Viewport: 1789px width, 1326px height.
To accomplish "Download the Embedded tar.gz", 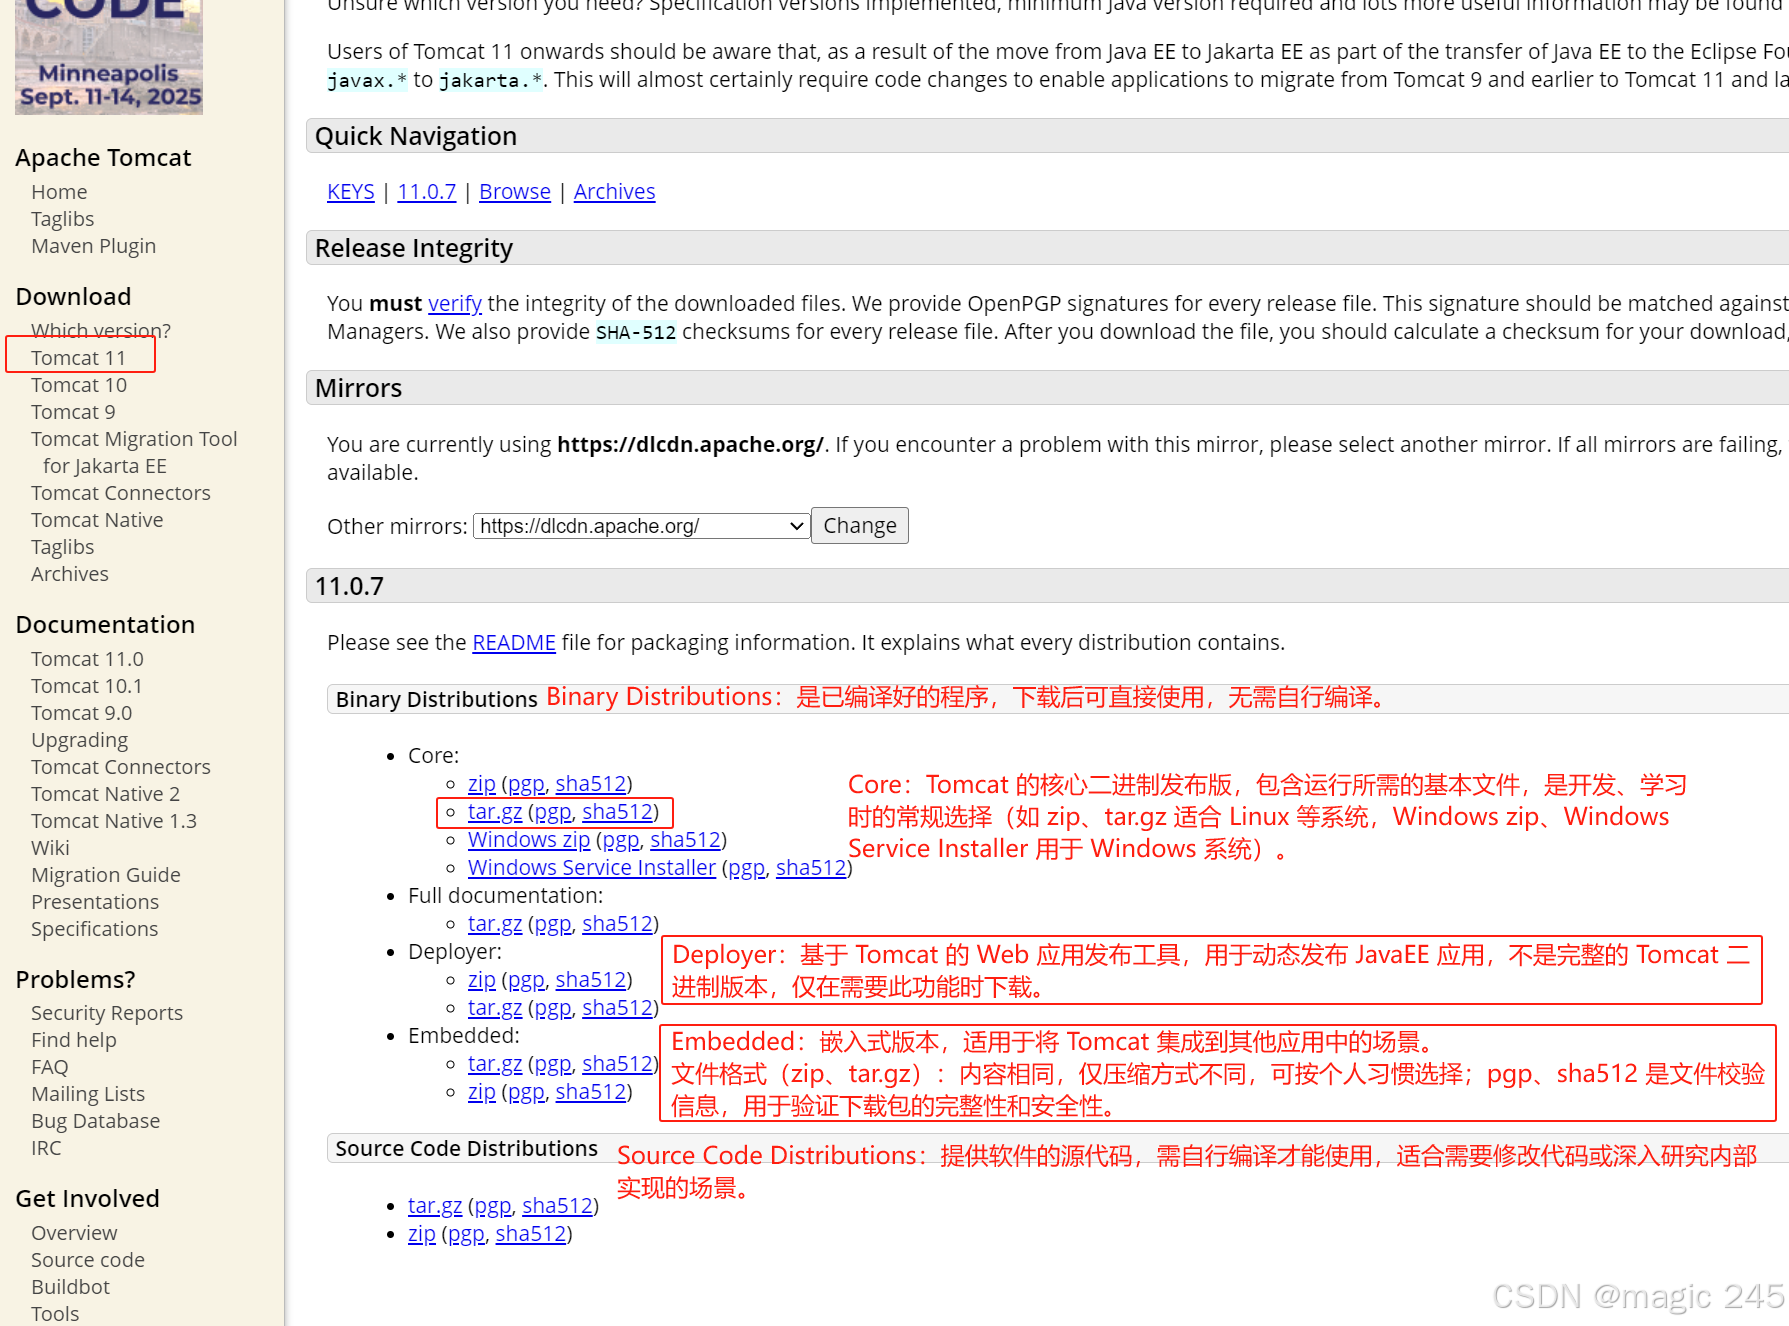I will [x=495, y=1064].
